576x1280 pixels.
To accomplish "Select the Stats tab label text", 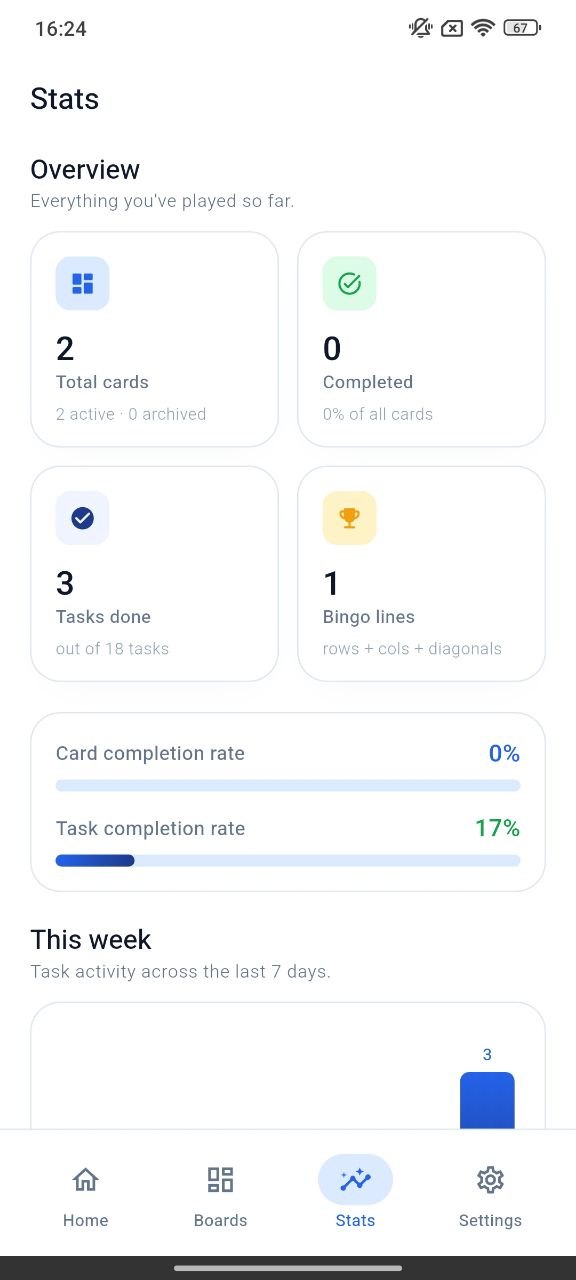I will pos(355,1220).
